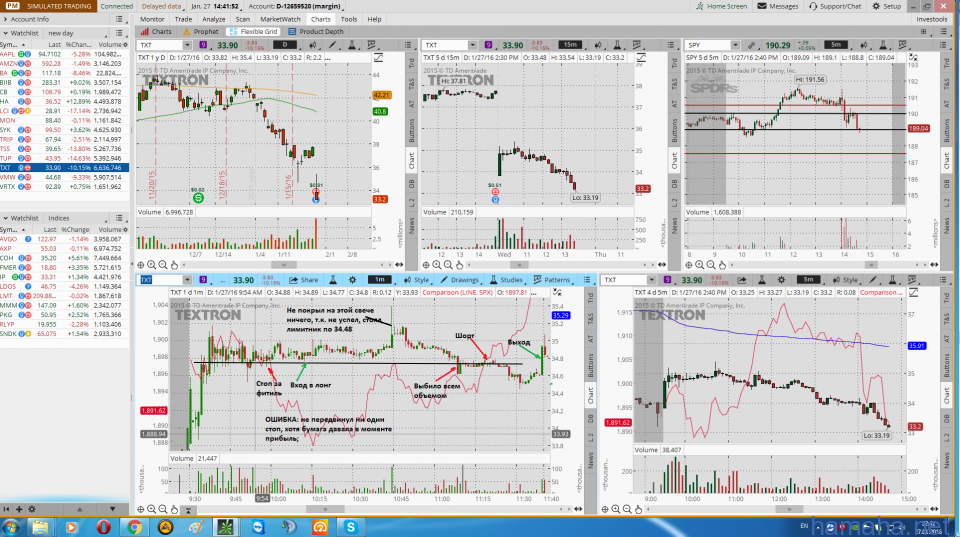Collapse the 'new day' Watchlist section
Screen dimensions: 960x537
click(x=6, y=33)
